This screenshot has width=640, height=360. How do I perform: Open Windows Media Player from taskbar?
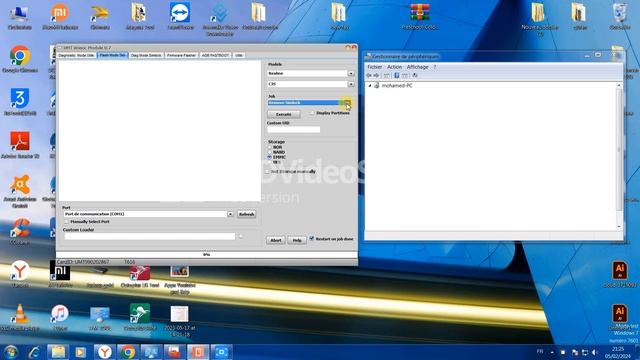[x=80, y=352]
